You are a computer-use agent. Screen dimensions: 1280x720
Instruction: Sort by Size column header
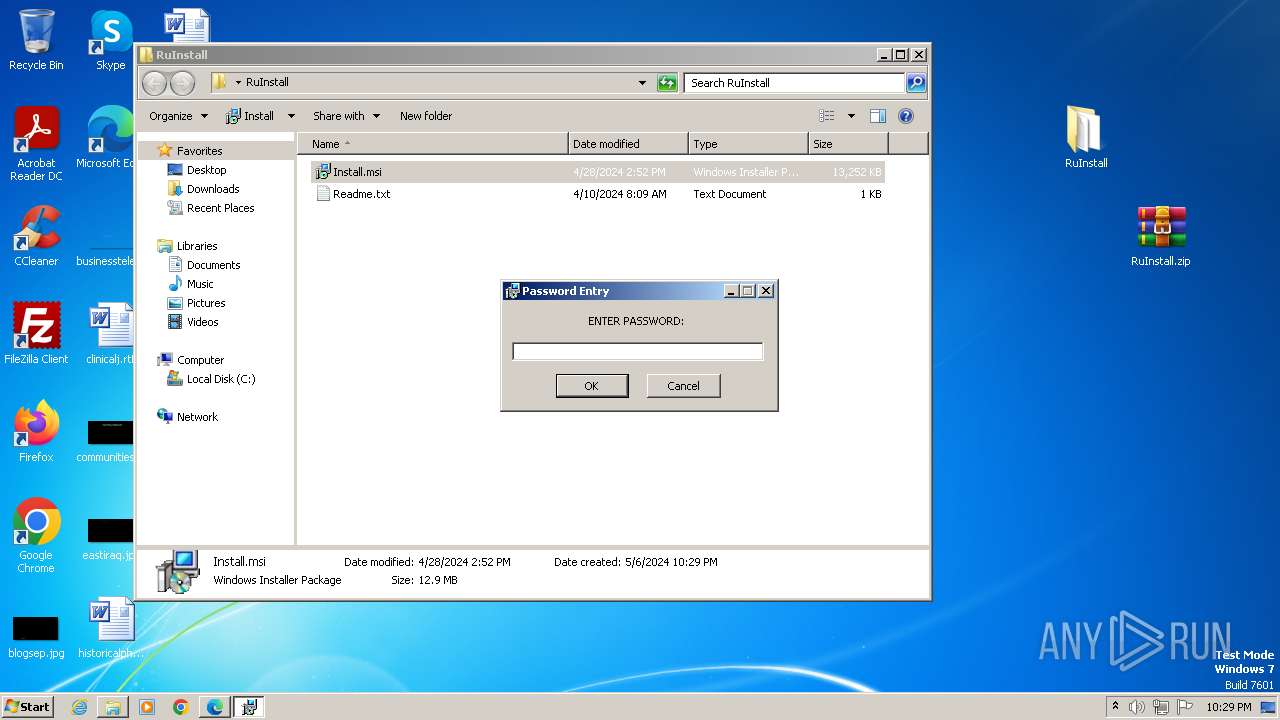tap(847, 144)
